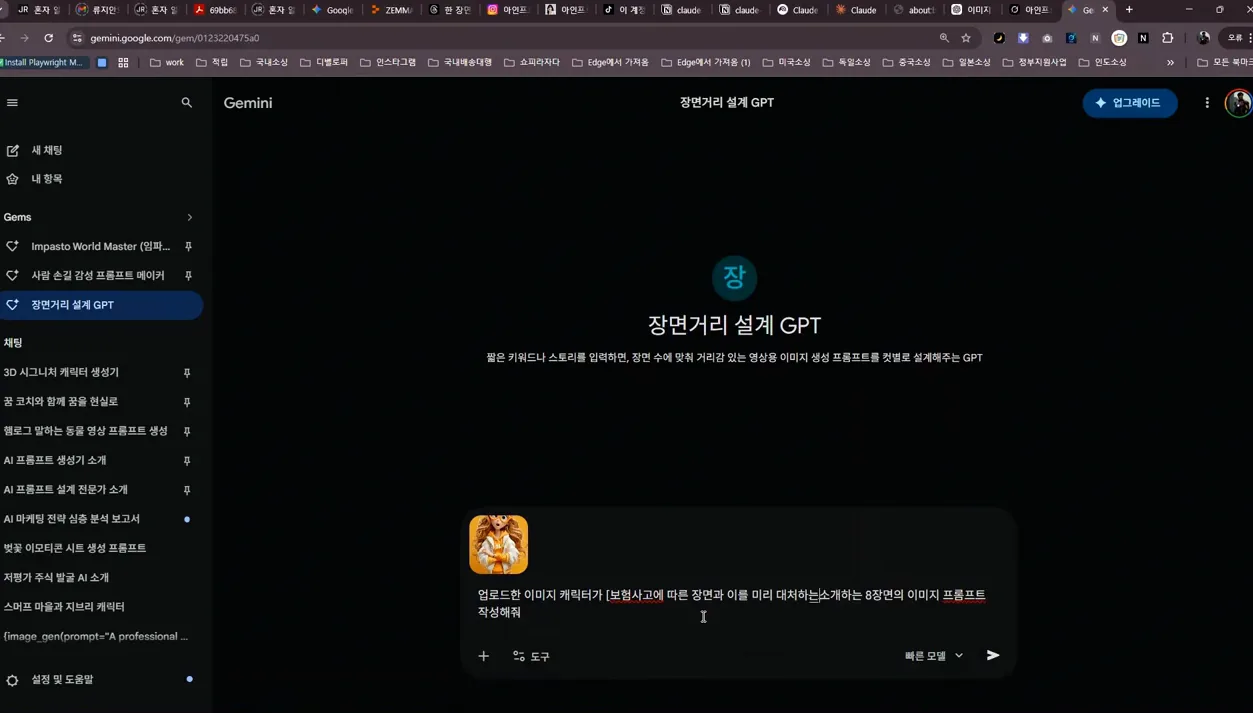Open the 미국소싱 bookmarks folder
Screen dimensions: 1253x713
[786, 62]
